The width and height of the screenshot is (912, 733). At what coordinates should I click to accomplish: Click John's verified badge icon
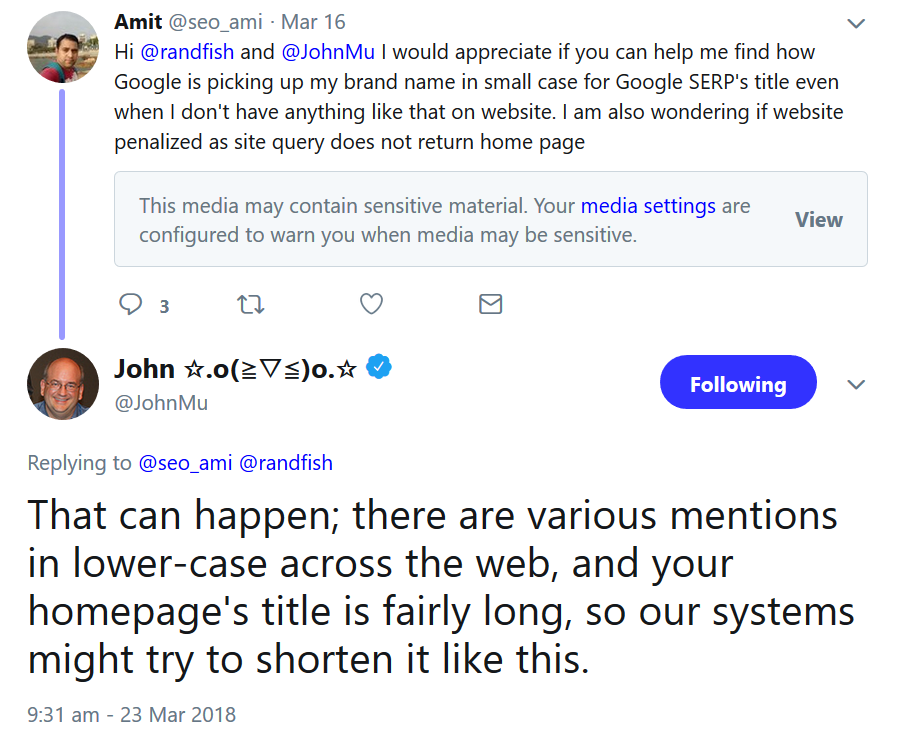click(x=378, y=367)
